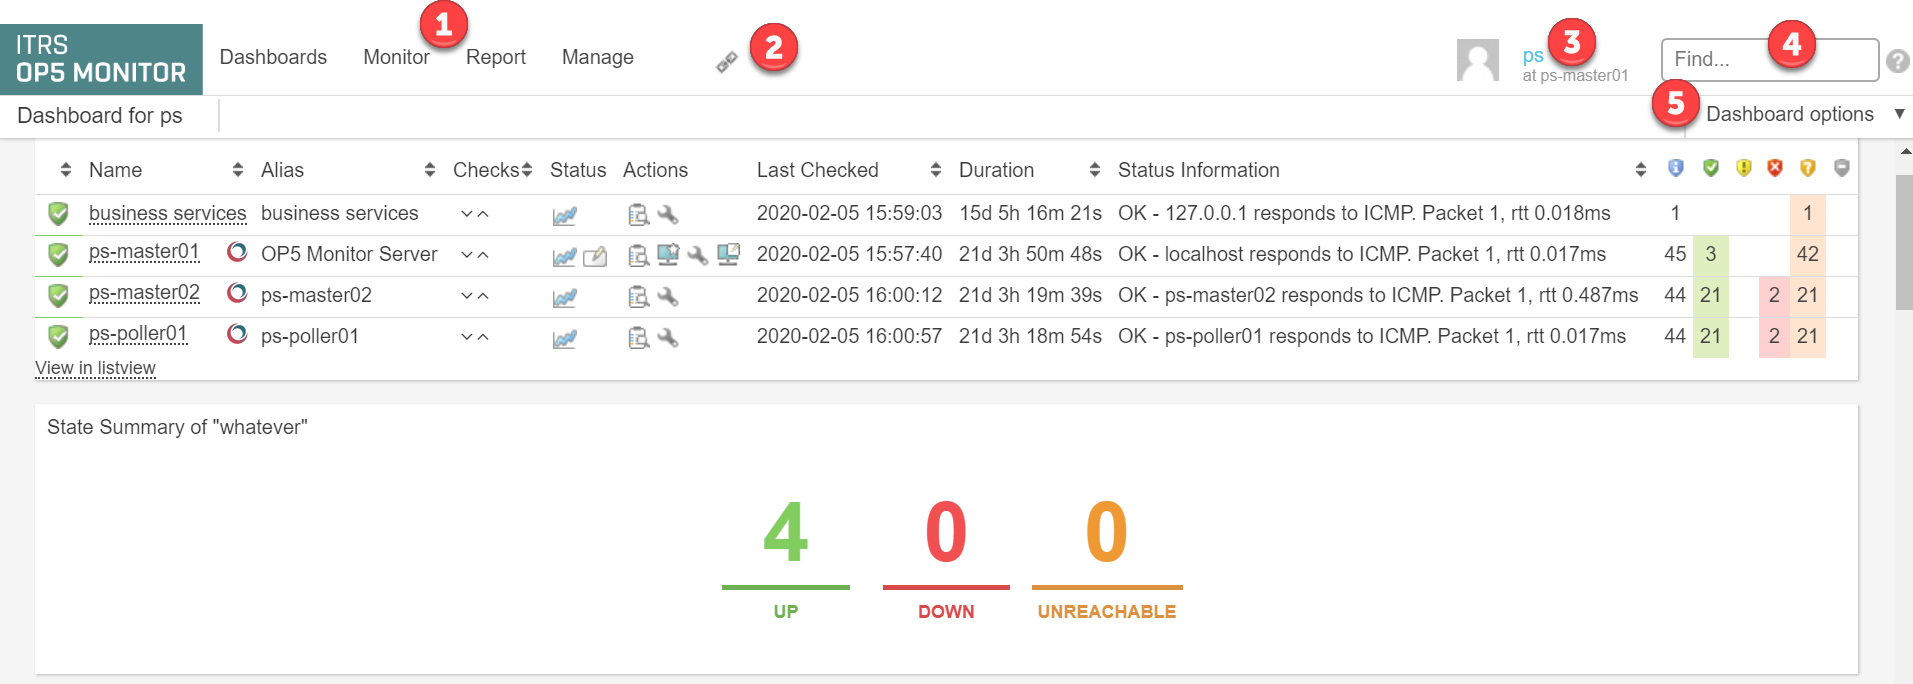The image size is (1913, 684).
Task: Click the up chevron in OP5 Monitor Server row
Action: tap(483, 255)
